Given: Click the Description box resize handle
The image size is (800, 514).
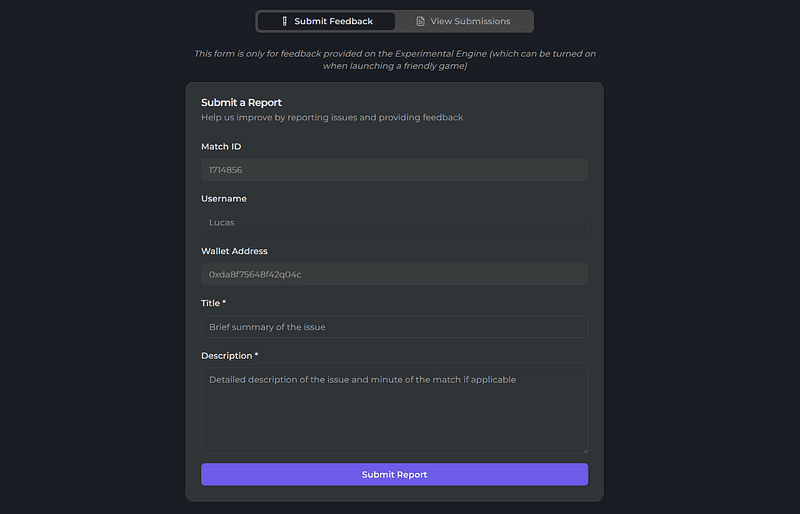Looking at the screenshot, I should click(584, 449).
